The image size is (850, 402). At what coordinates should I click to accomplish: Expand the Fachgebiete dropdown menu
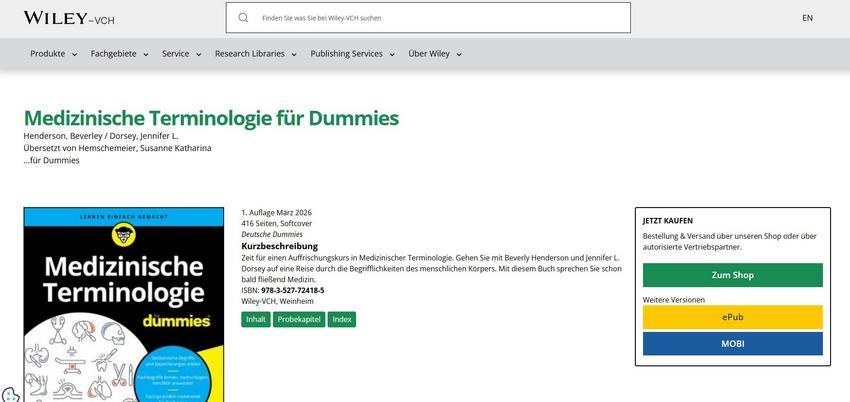coord(119,54)
